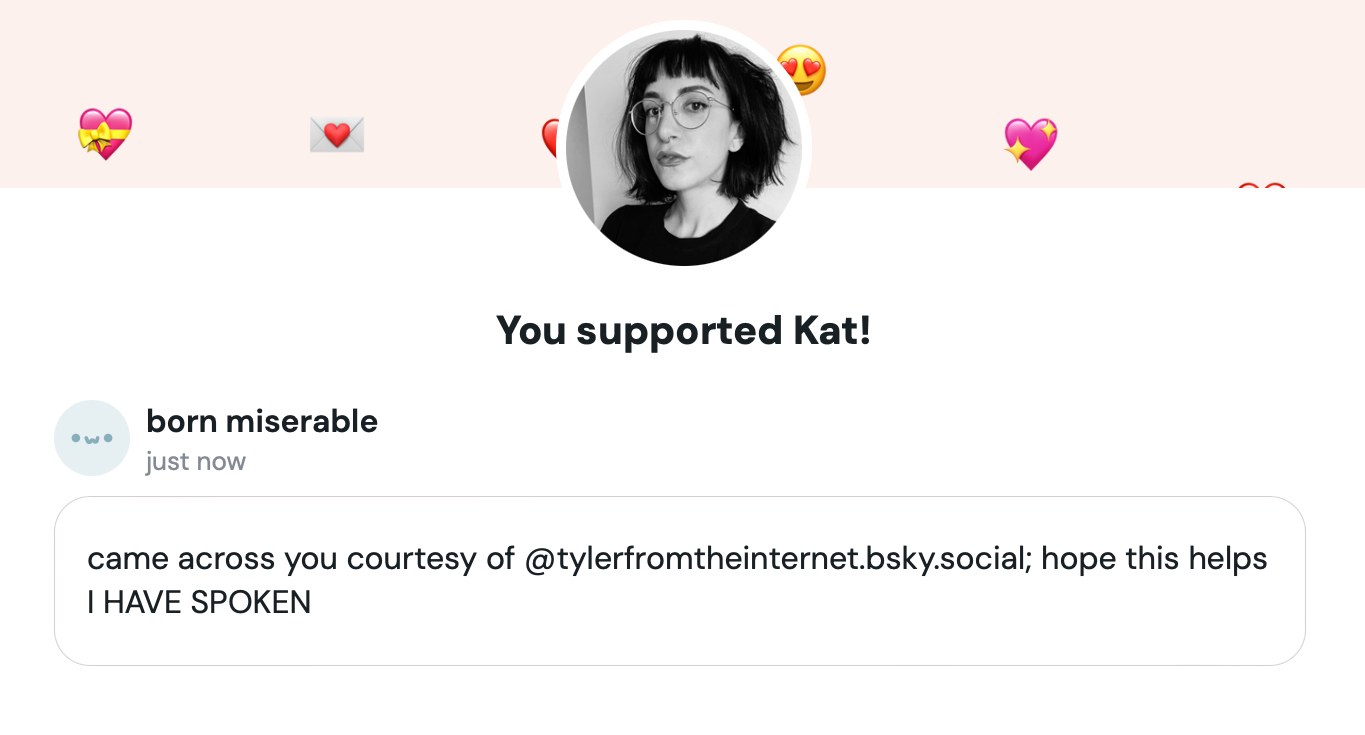Click the sparkling pink heart emoji
1365x735 pixels.
pos(1030,143)
